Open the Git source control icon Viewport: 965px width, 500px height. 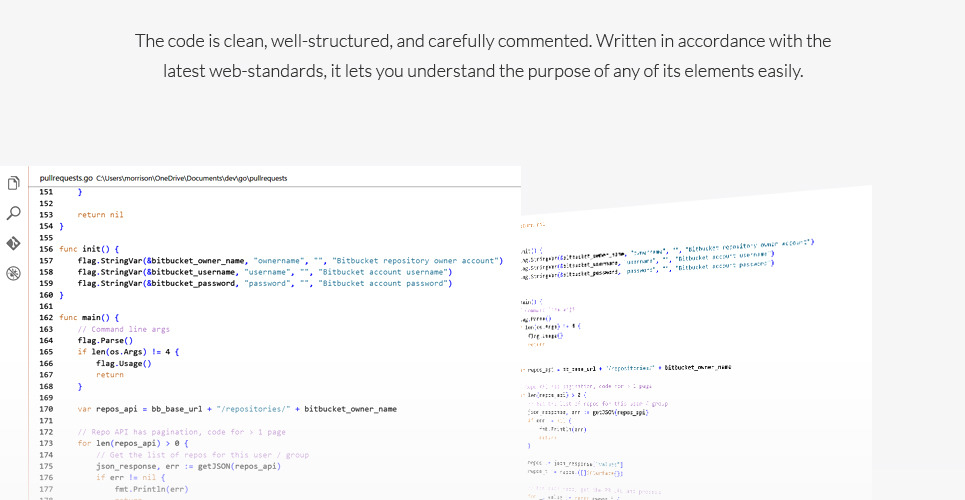14,243
